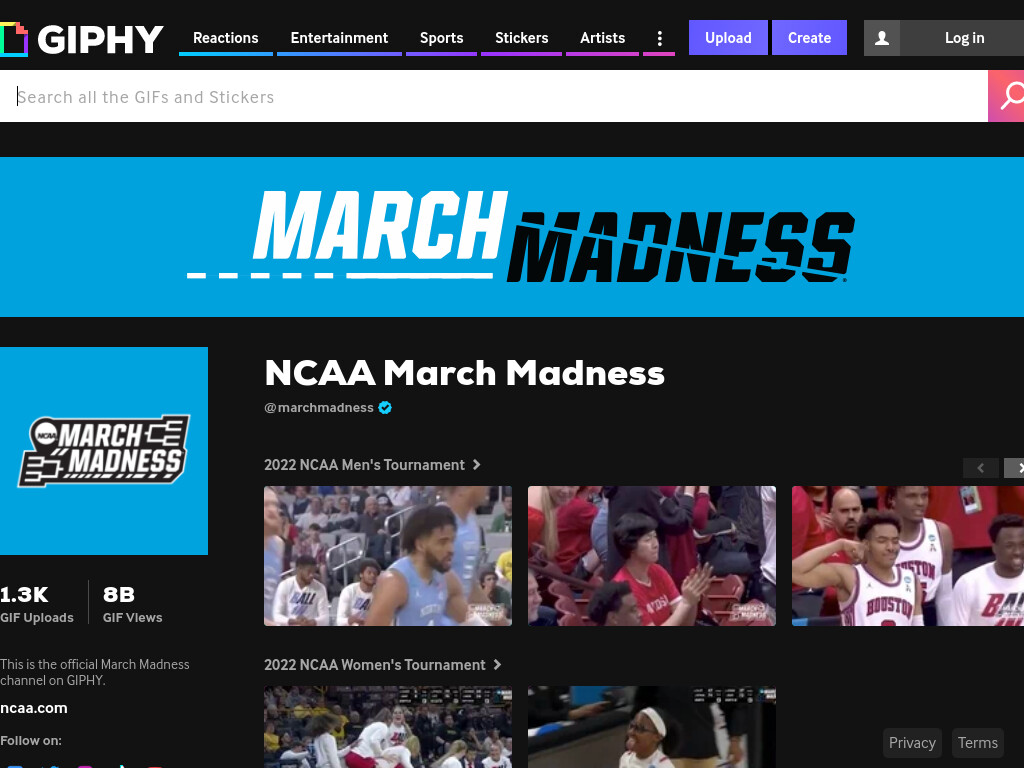Select the Sports category tab

pyautogui.click(x=441, y=38)
